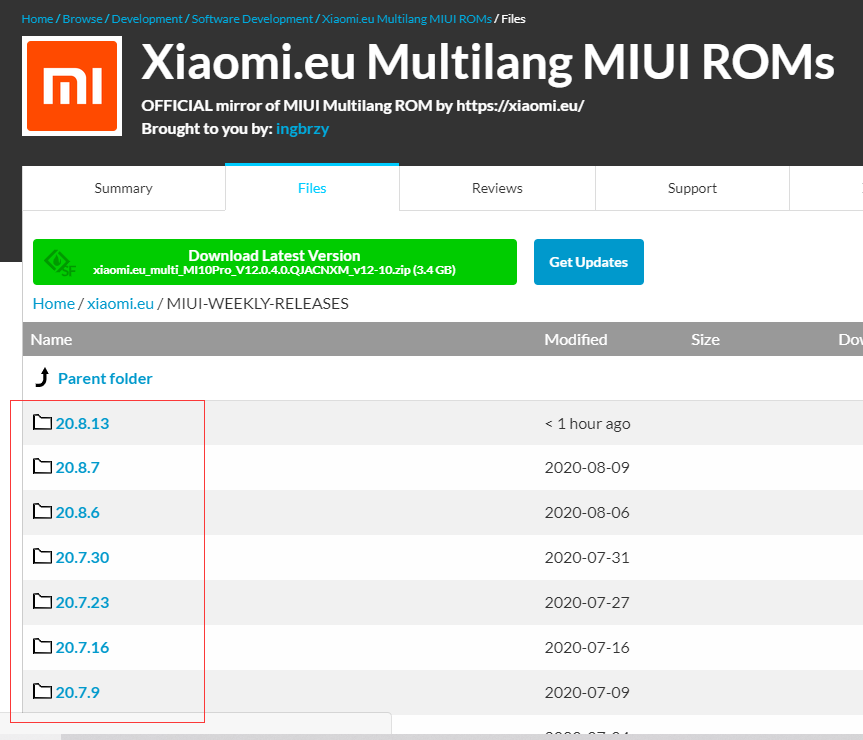
Task: Click the 2020-07-16 modified date
Action: coord(587,648)
